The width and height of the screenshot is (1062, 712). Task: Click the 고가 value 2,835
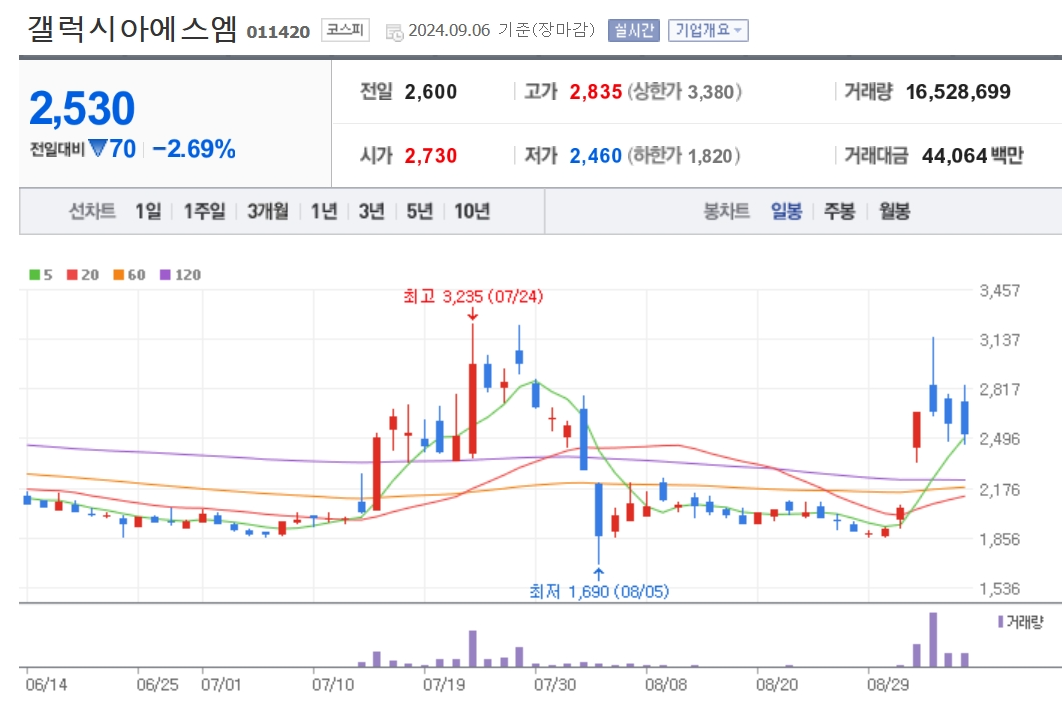click(x=595, y=91)
